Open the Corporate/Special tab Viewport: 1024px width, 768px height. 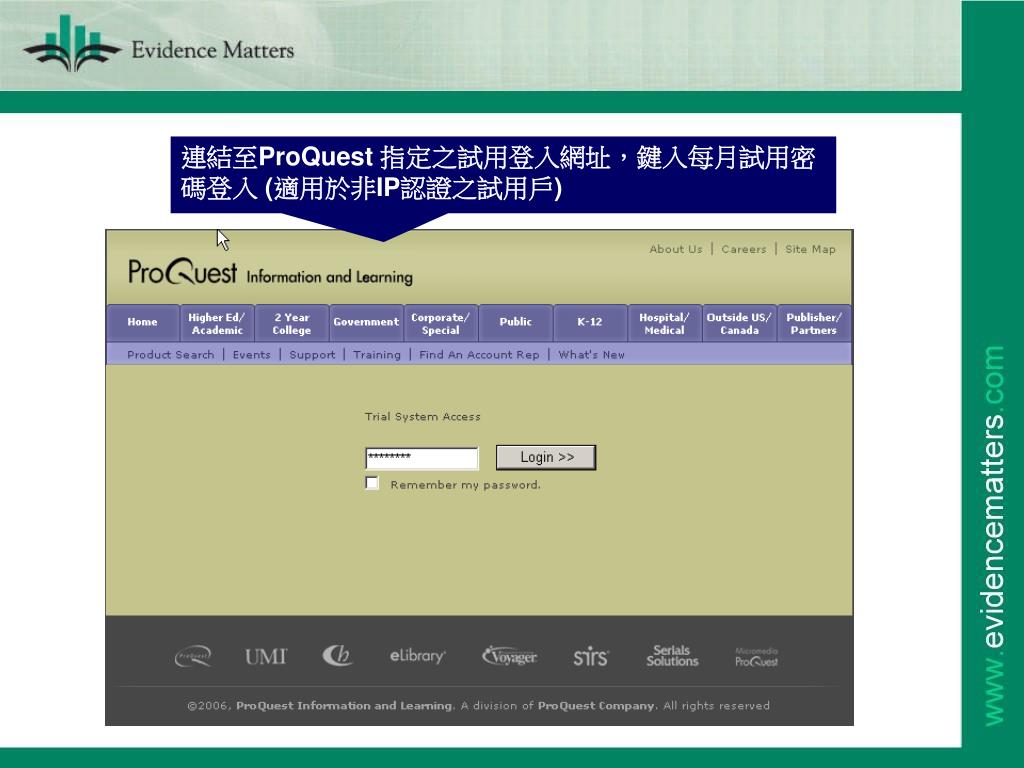click(441, 323)
